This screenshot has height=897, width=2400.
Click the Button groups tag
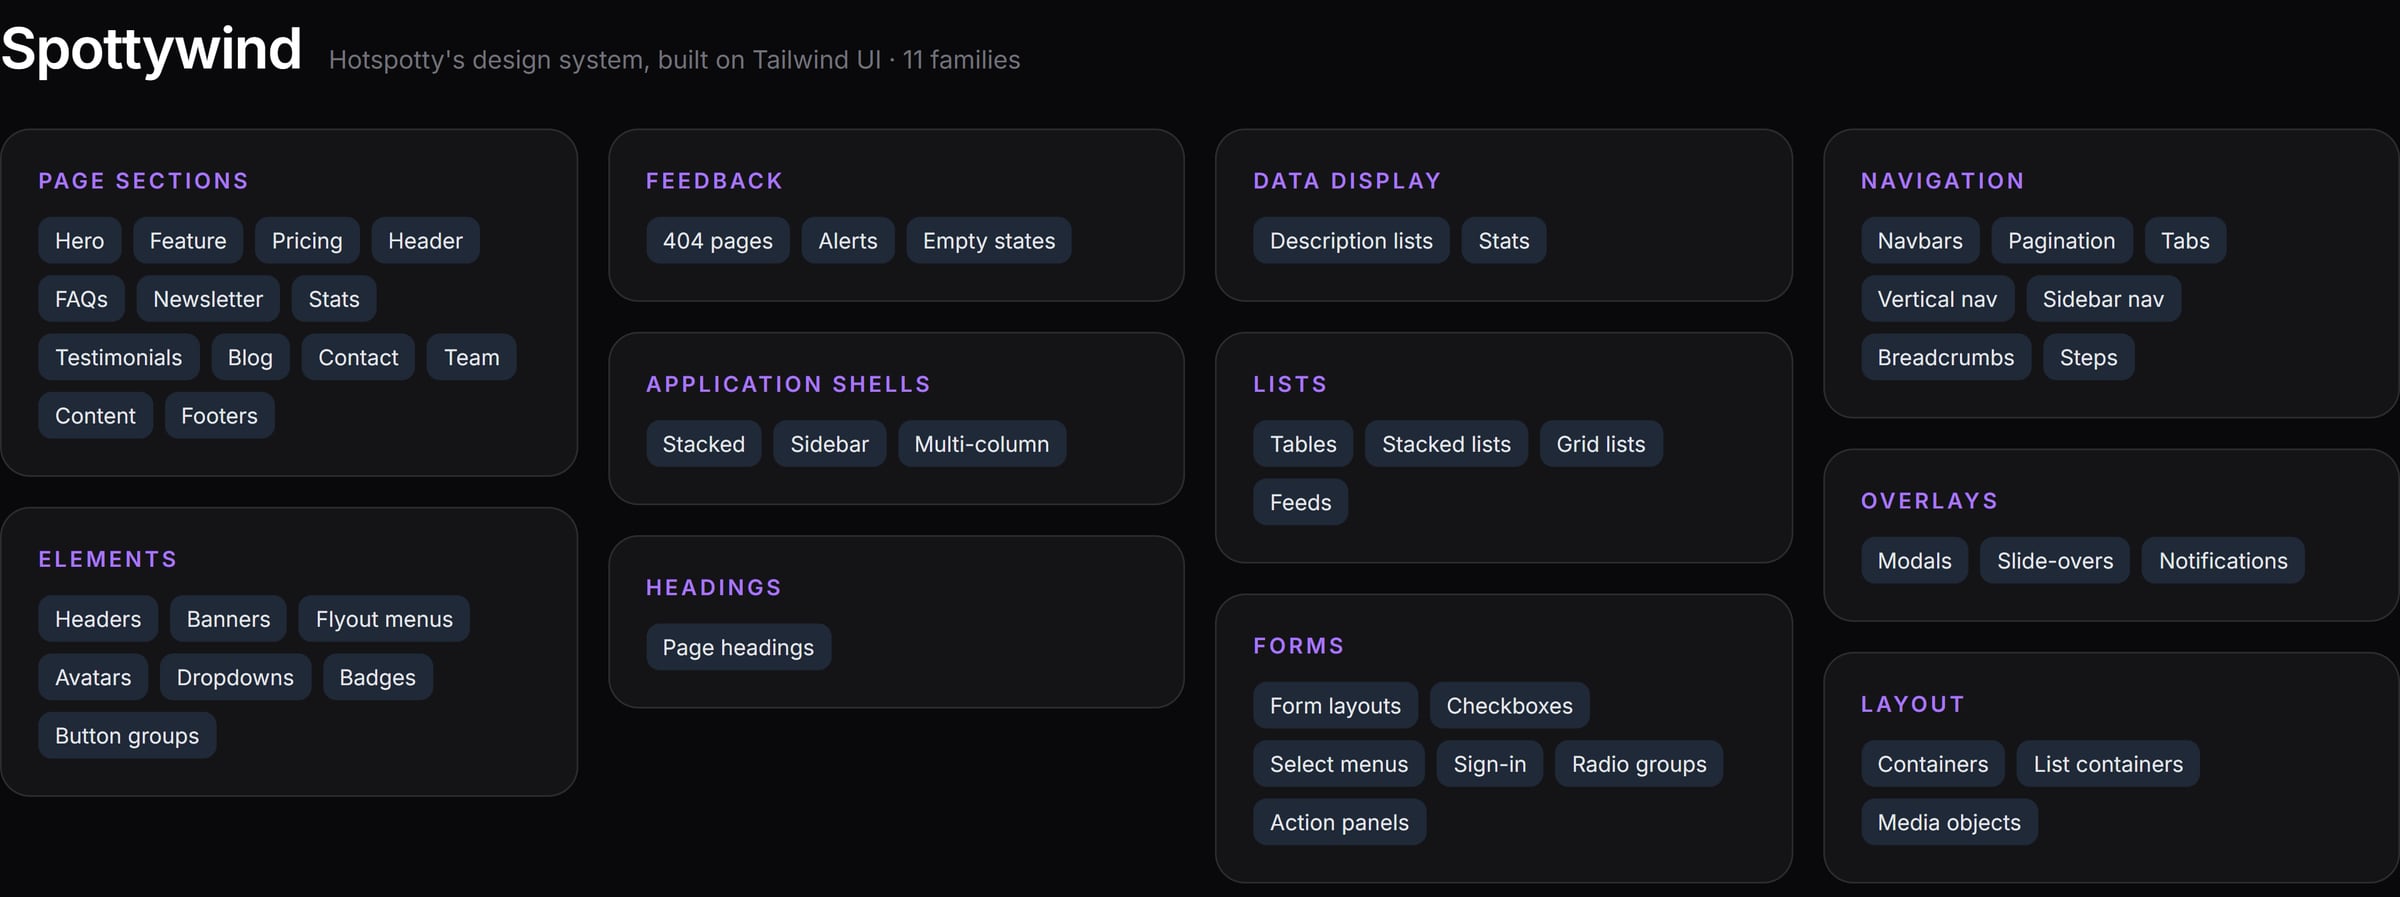pos(127,735)
